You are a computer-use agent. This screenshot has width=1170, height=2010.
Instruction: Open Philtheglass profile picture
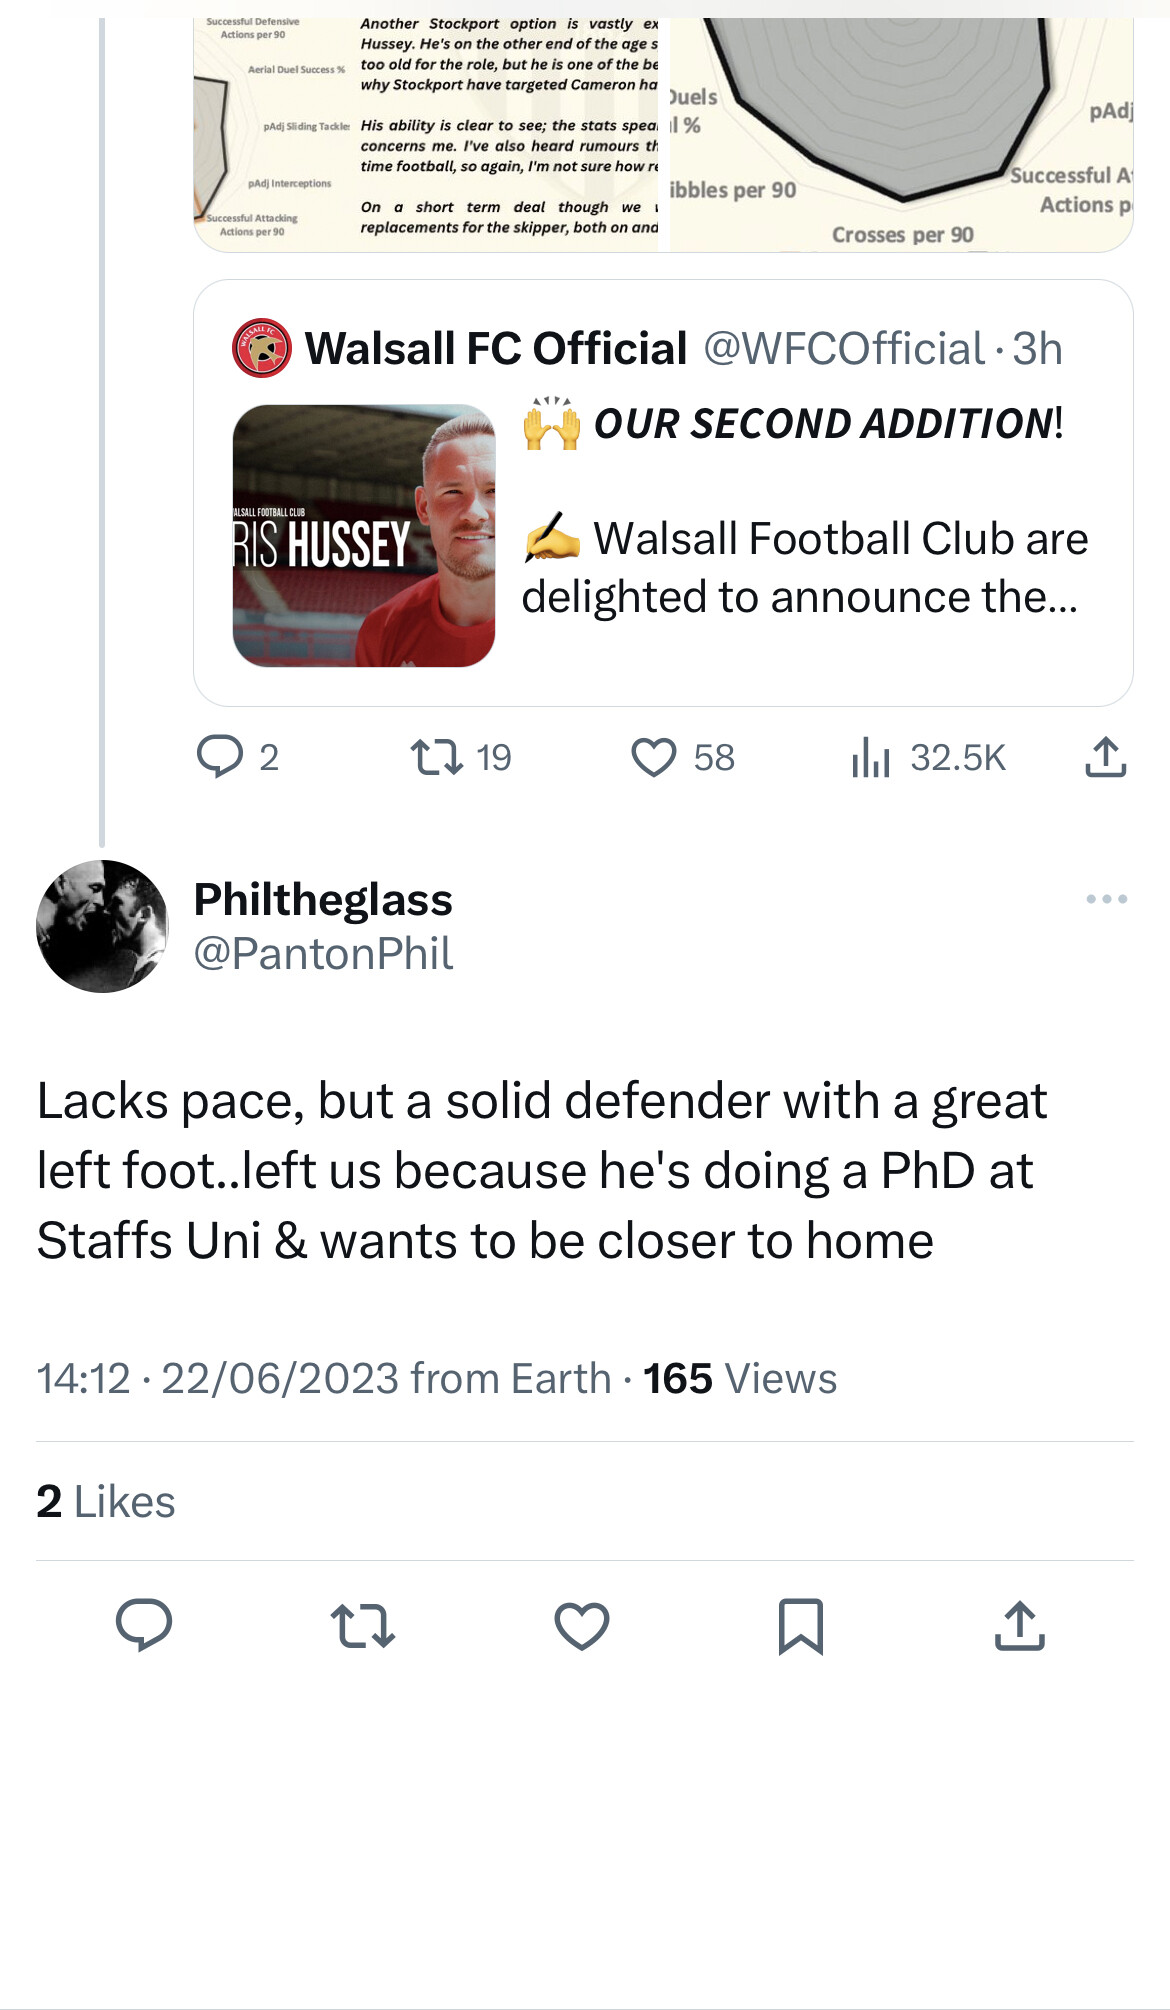(102, 926)
